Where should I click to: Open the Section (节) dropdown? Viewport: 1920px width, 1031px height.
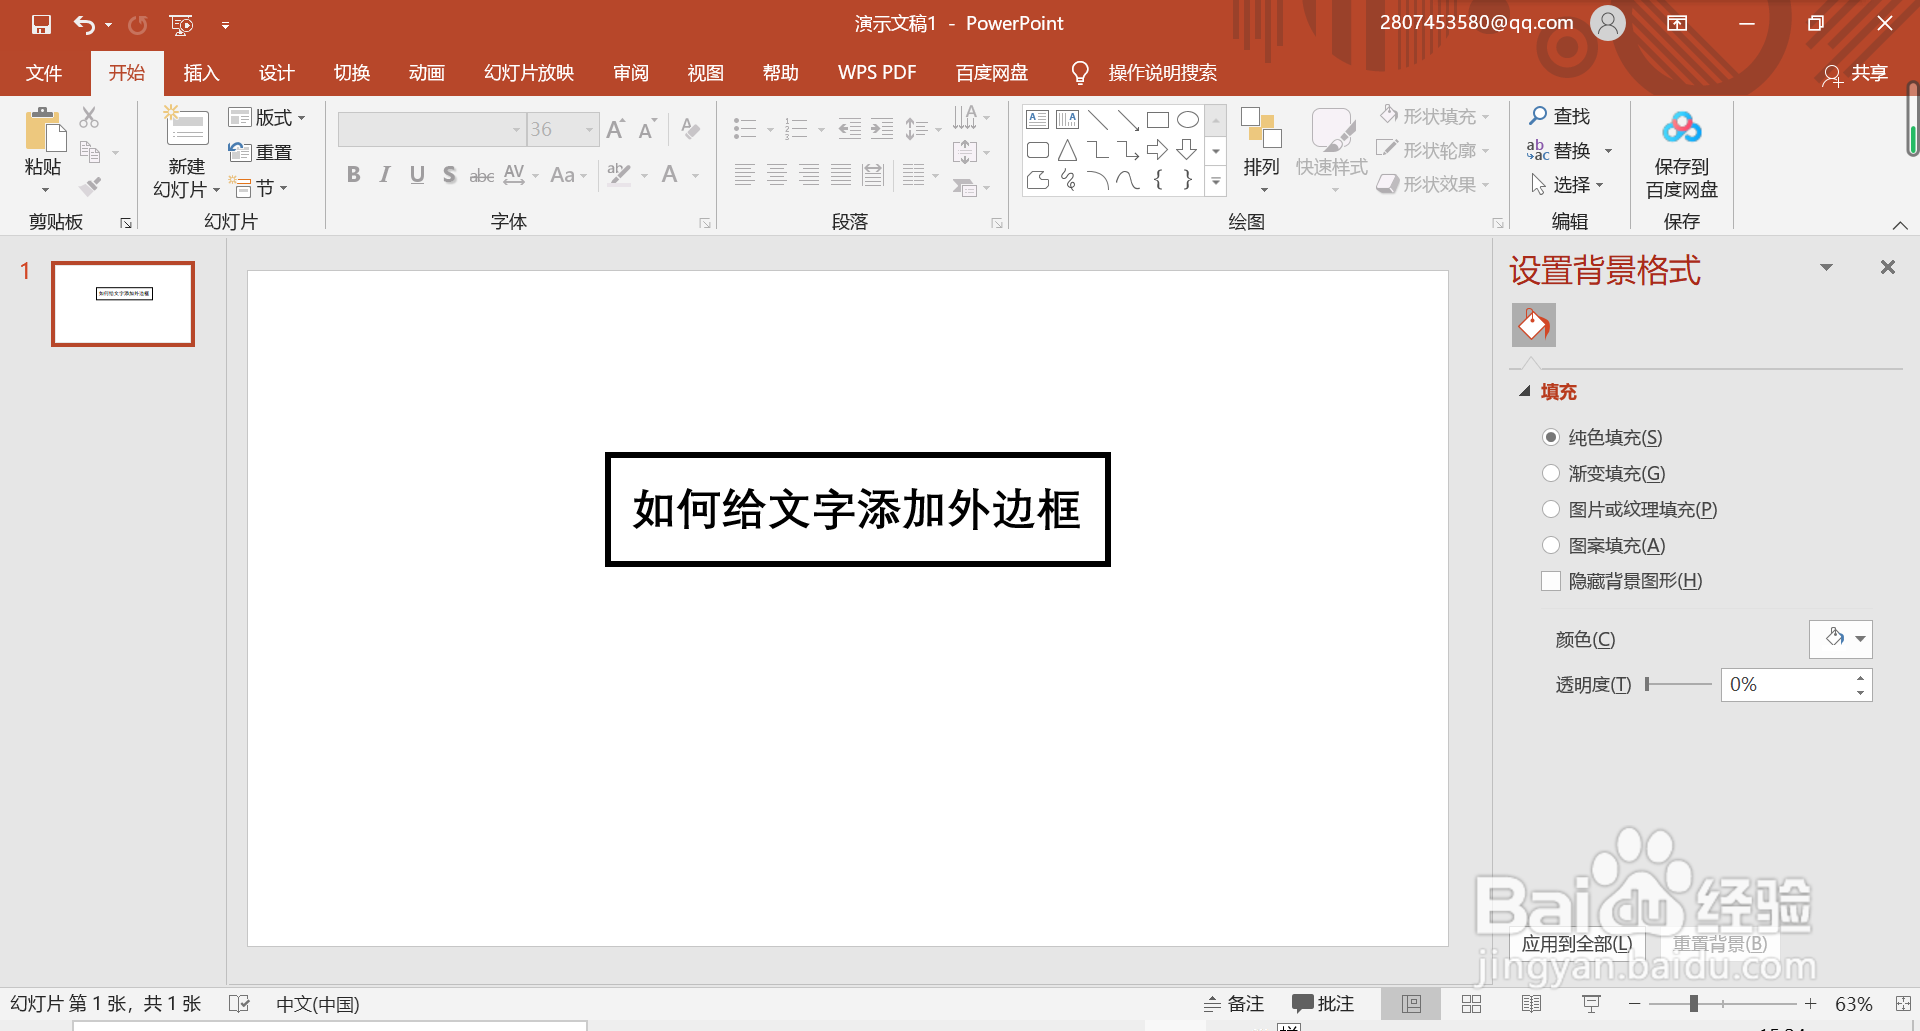[259, 187]
